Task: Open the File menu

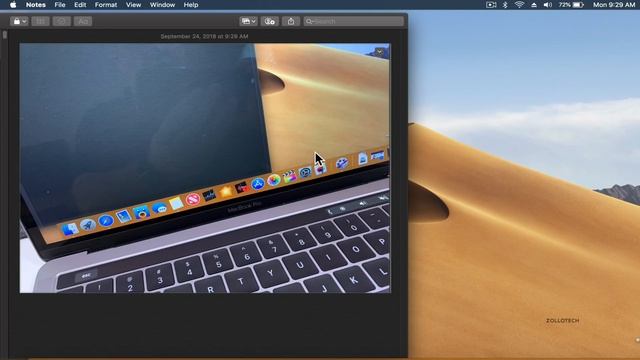Action: click(60, 5)
